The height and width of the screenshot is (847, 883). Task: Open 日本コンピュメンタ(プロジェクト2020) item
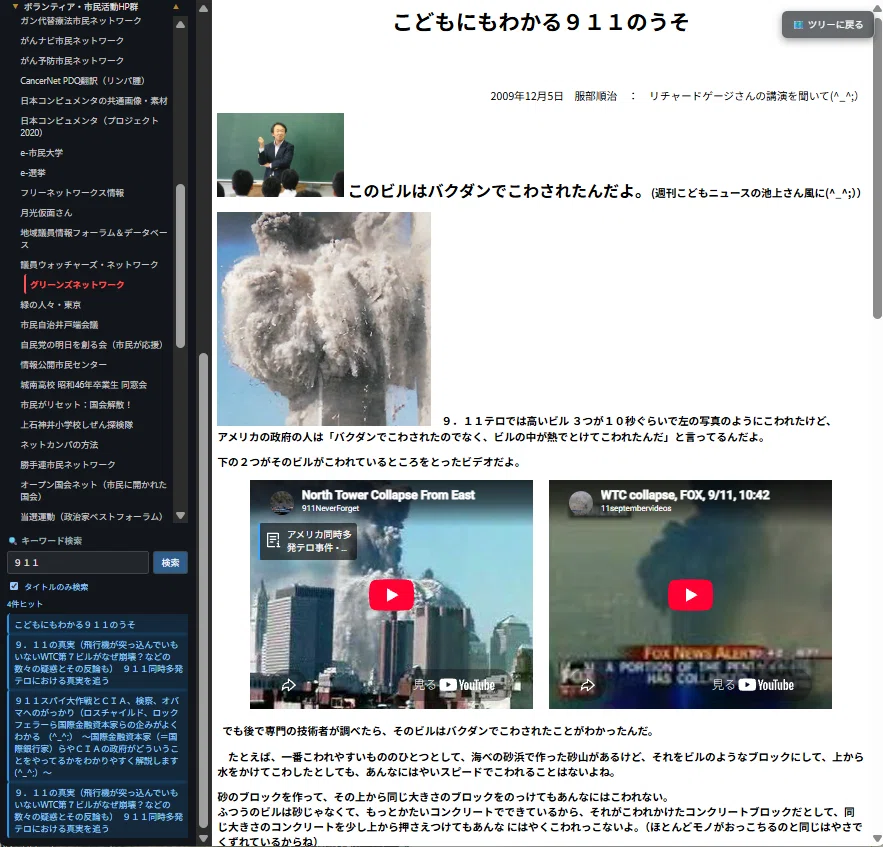tap(89, 127)
